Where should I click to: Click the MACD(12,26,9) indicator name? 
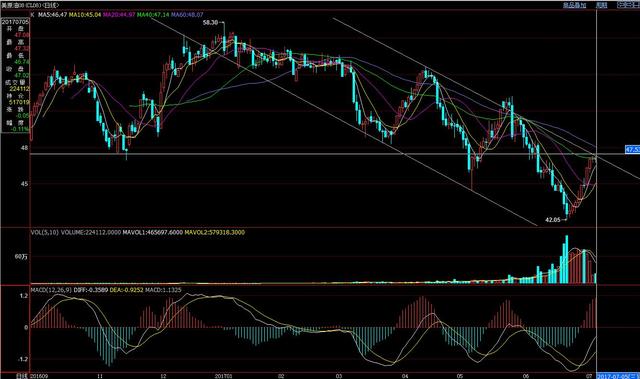pos(51,290)
